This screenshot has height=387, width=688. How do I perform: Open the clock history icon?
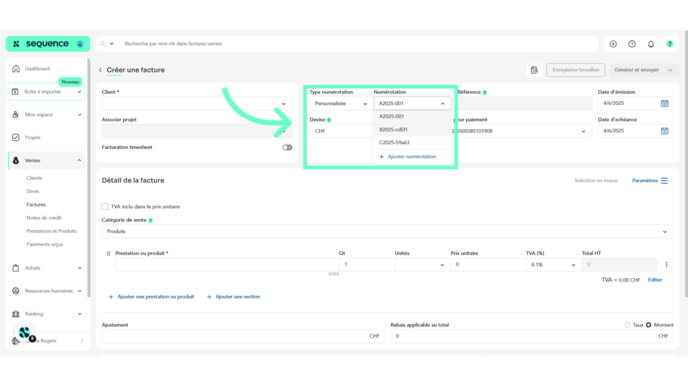coord(632,44)
